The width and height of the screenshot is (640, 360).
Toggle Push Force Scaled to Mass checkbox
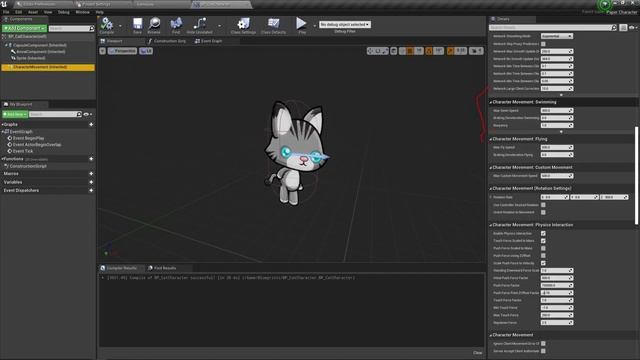(543, 248)
